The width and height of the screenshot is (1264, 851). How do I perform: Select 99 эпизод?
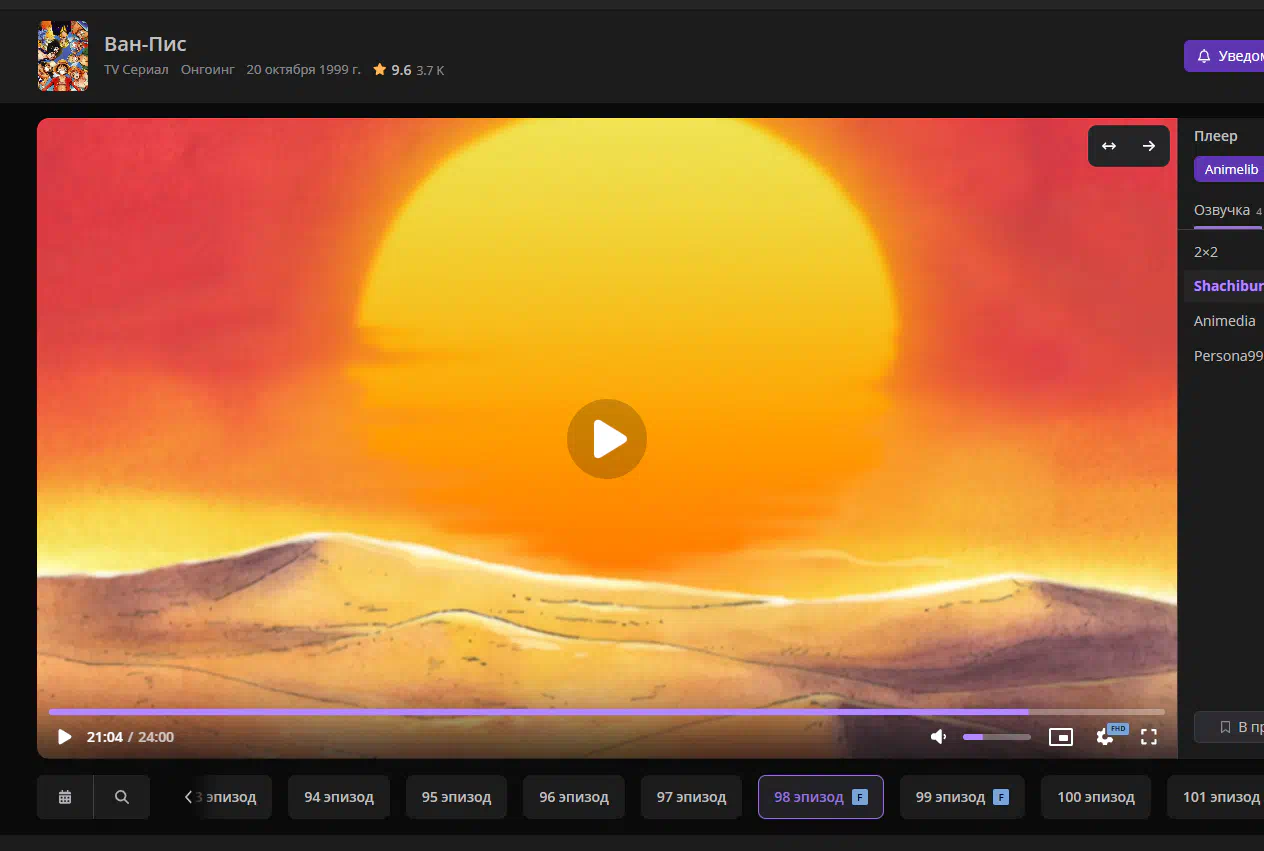(962, 797)
